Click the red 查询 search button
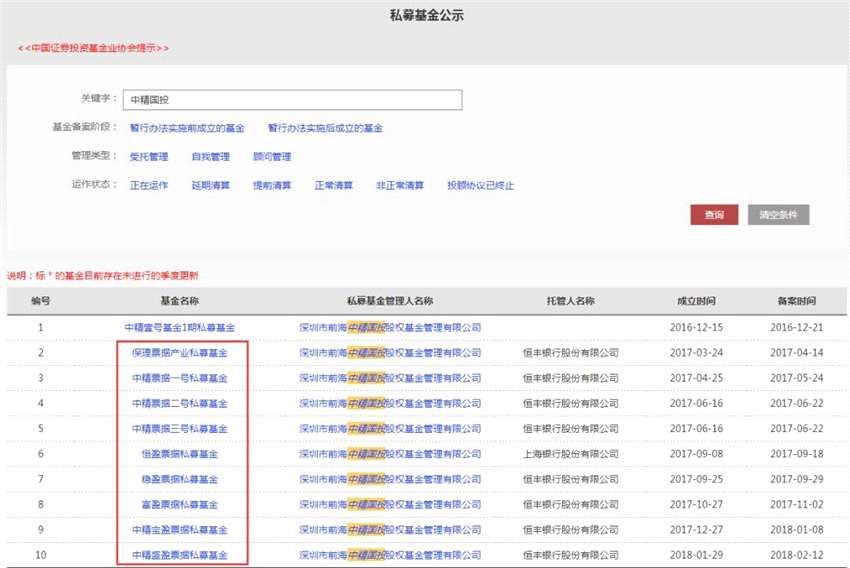850x568 pixels. click(713, 215)
